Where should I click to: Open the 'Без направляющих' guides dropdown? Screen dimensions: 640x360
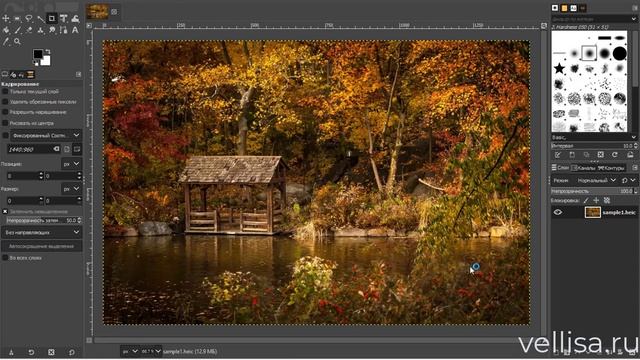(x=42, y=232)
